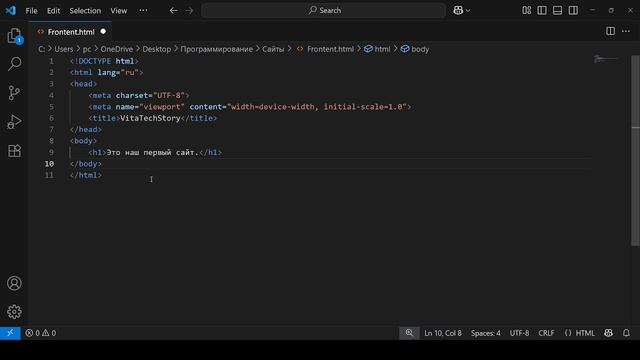Click the "UTF-8" charset value in code
This screenshot has width=640, height=360.
coord(169,95)
